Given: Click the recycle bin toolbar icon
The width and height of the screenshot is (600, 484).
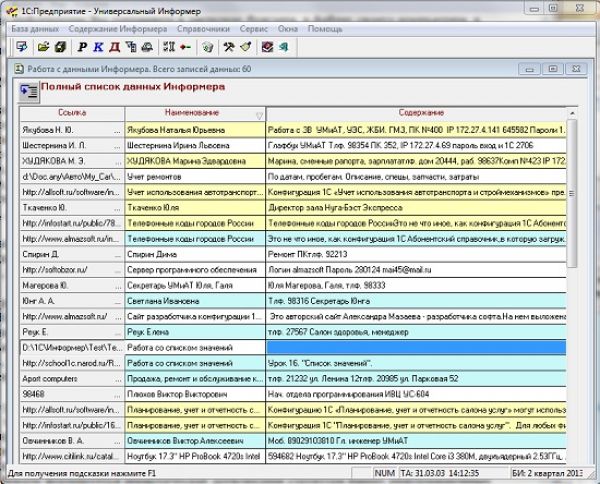Looking at the screenshot, I should tap(208, 47).
